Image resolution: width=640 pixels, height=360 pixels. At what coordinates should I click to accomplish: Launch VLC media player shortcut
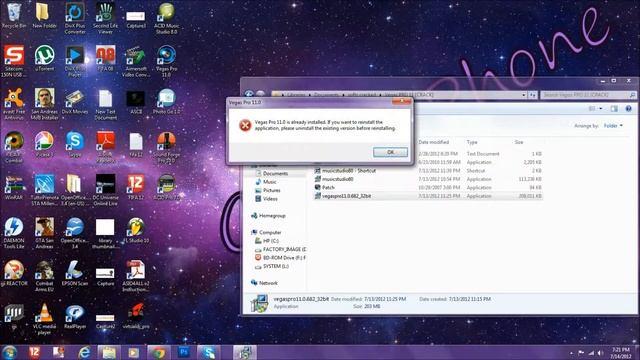[x=44, y=319]
